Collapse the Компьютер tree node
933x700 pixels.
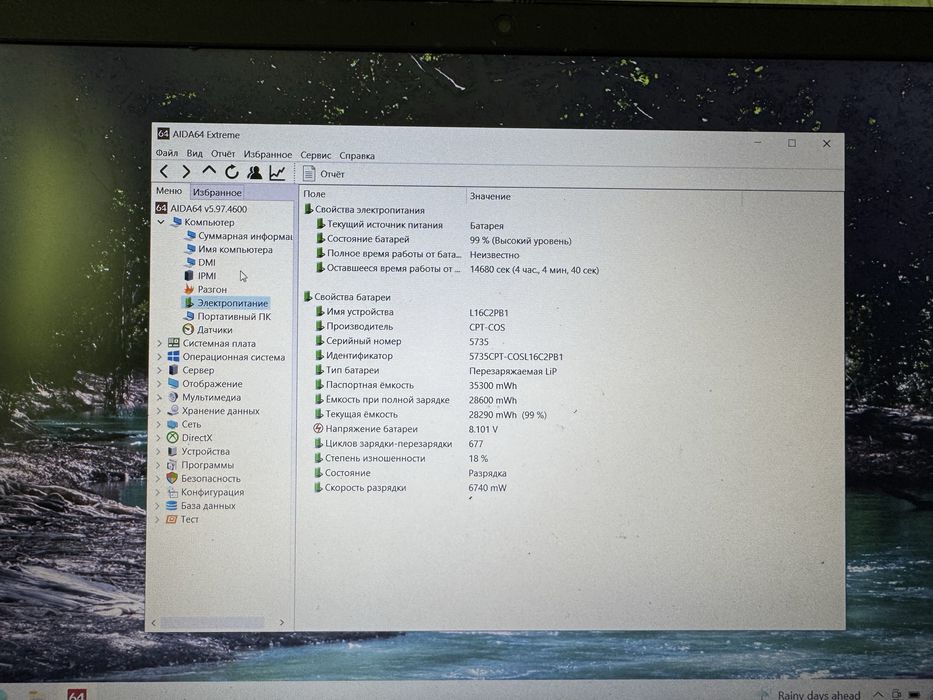(161, 222)
